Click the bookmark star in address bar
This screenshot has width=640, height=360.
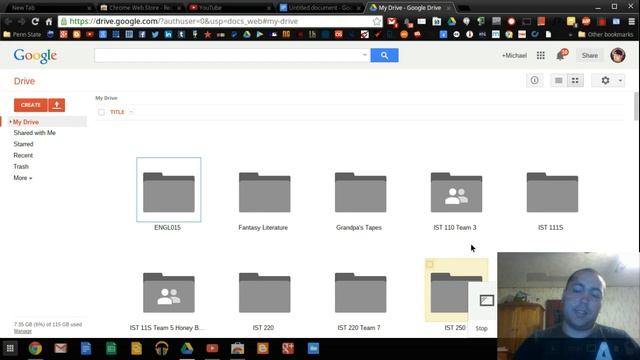[x=377, y=21]
